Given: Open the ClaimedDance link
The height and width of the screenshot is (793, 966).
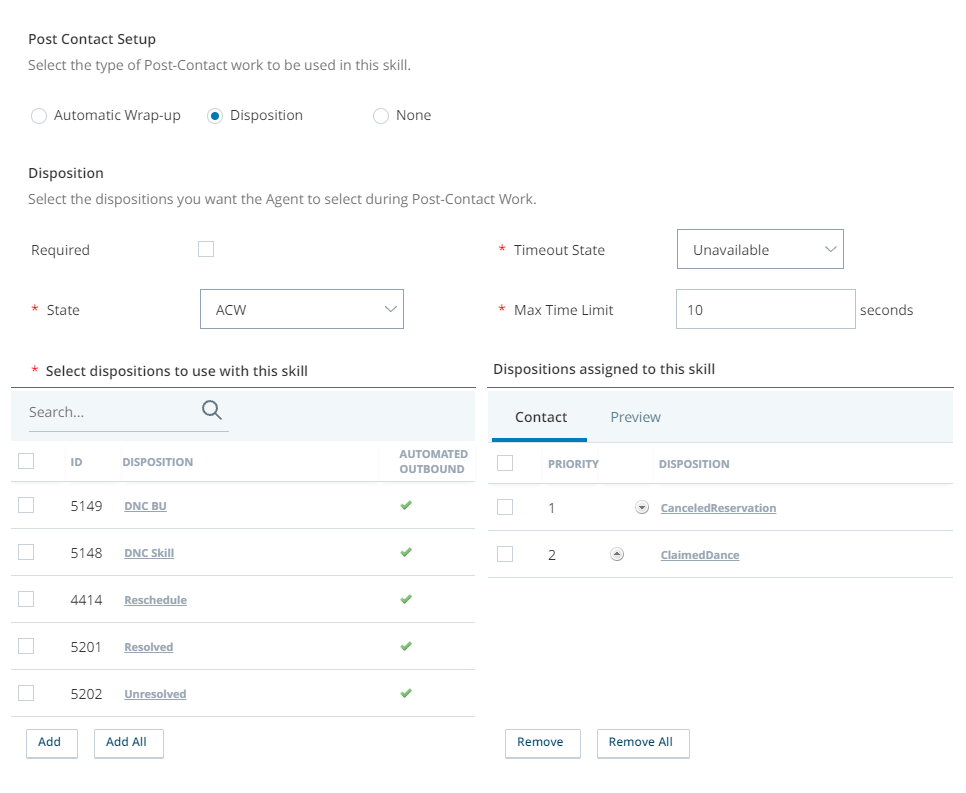Looking at the screenshot, I should click(700, 555).
